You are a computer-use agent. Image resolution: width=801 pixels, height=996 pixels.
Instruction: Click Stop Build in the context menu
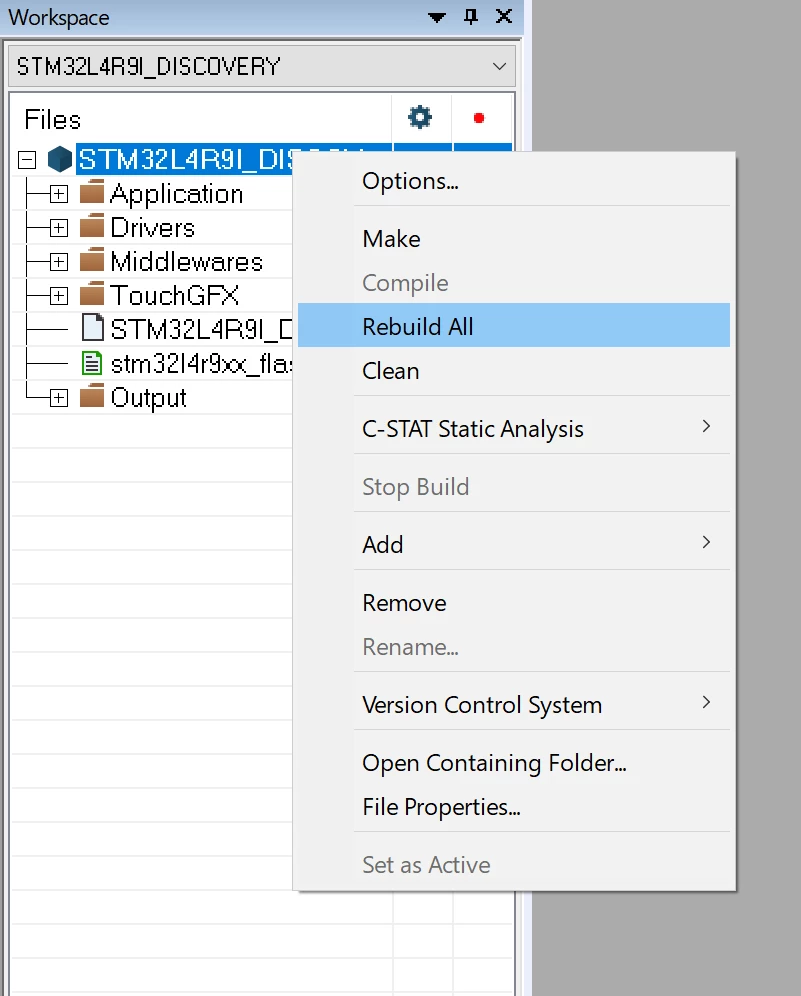(514, 487)
